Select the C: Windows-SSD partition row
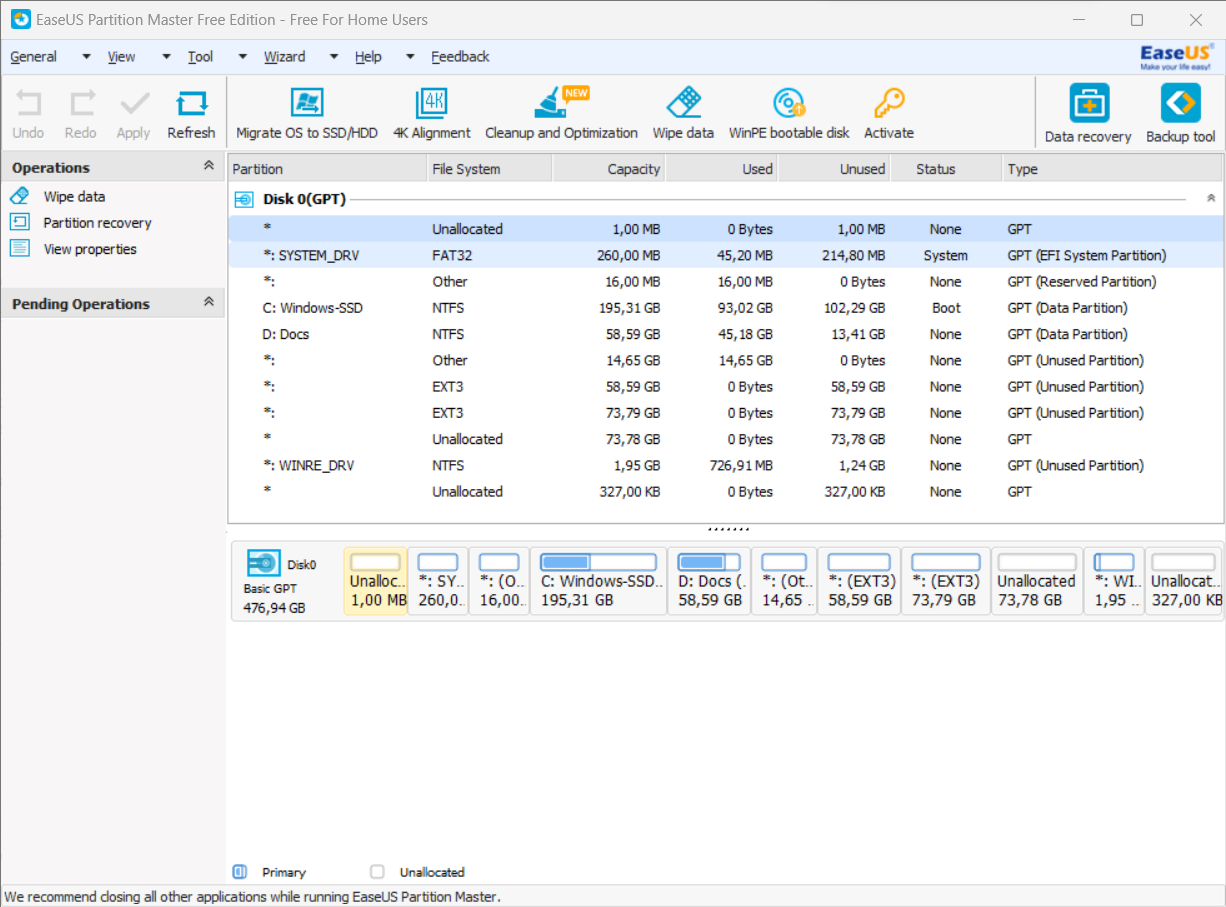The image size is (1226, 907). [x=726, y=308]
